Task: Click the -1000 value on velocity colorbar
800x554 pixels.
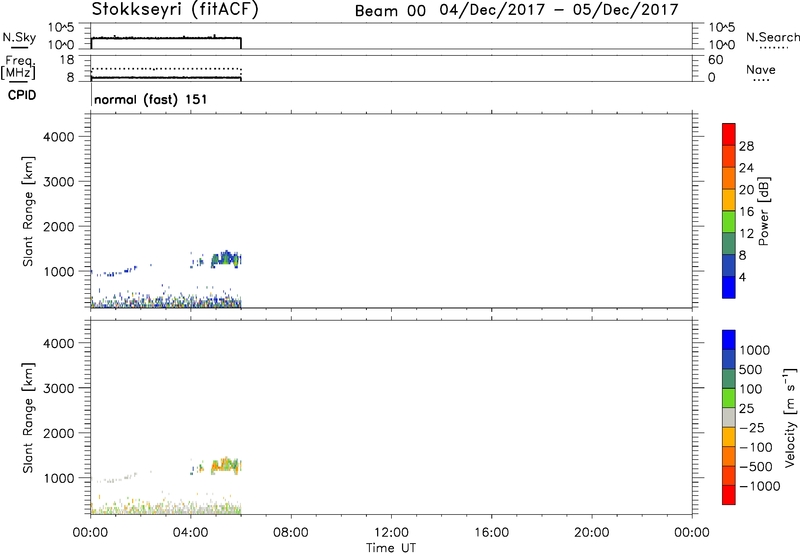Action: pyautogui.click(x=760, y=486)
